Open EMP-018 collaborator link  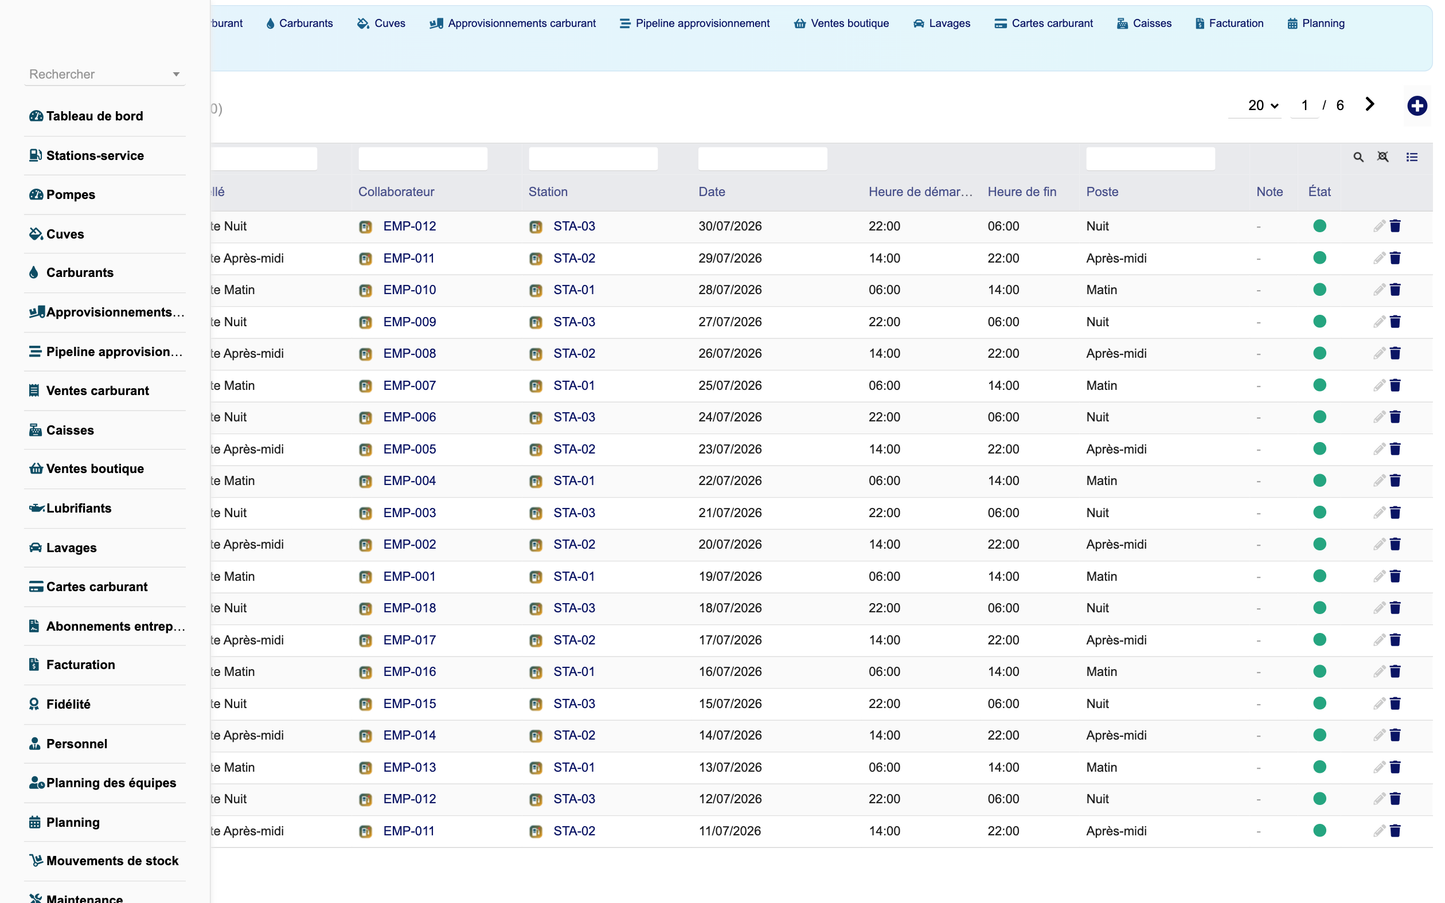click(410, 608)
